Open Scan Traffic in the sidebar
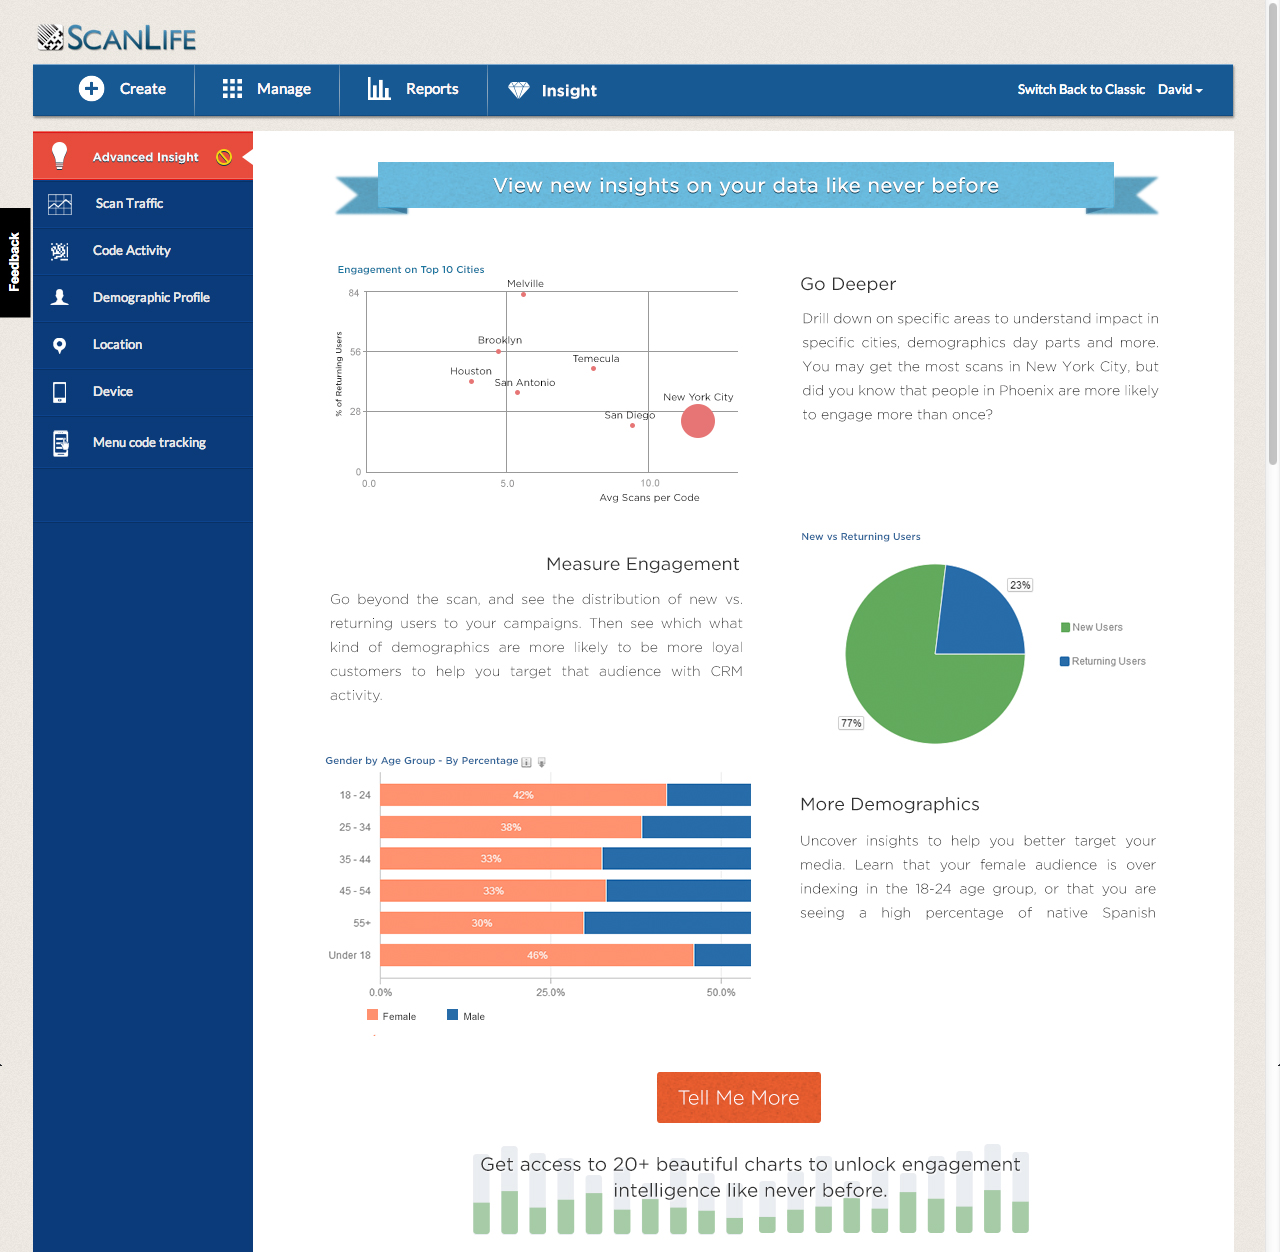 pos(129,204)
